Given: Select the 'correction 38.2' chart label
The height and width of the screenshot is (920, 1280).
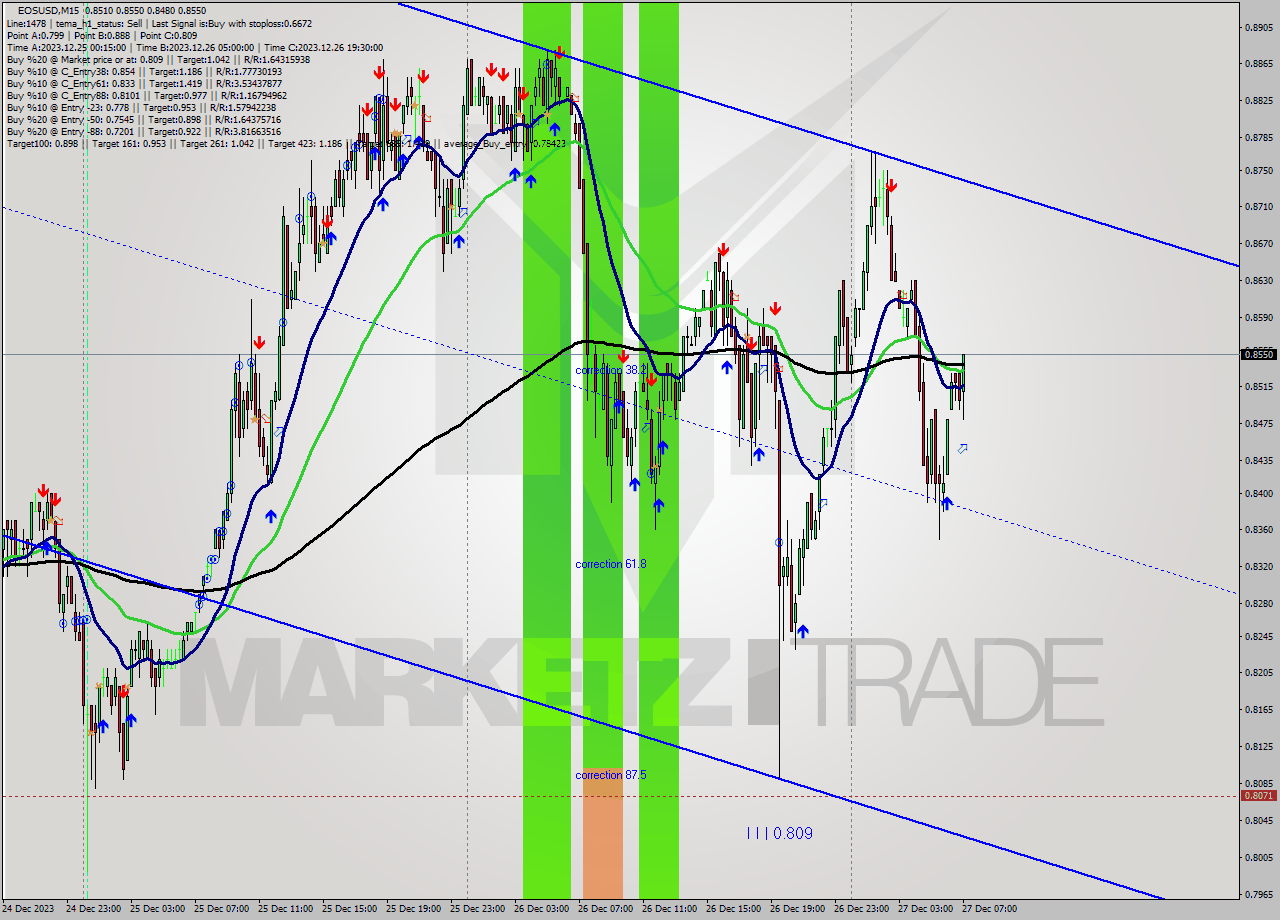Looking at the screenshot, I should 611,370.
